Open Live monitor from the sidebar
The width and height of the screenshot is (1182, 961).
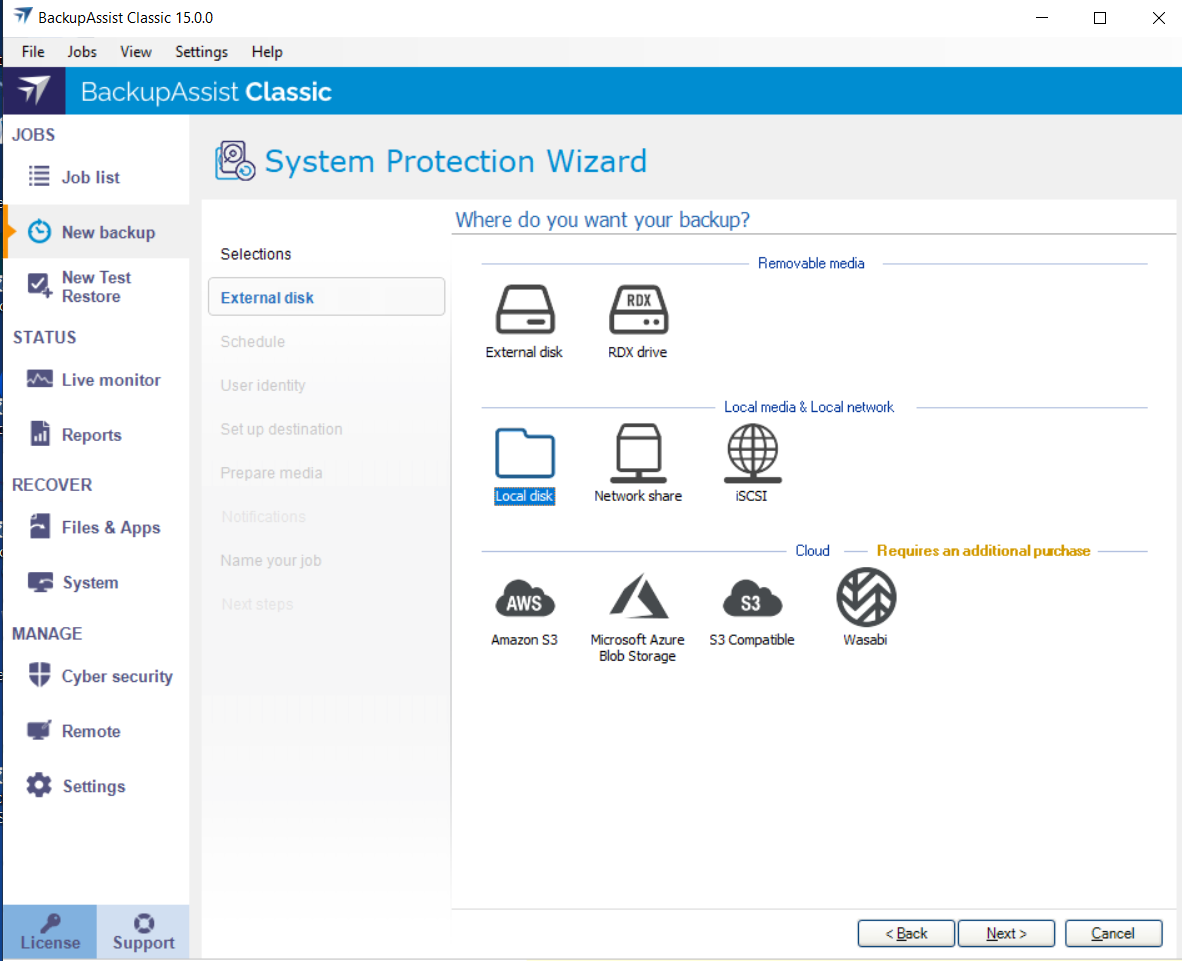pos(110,380)
